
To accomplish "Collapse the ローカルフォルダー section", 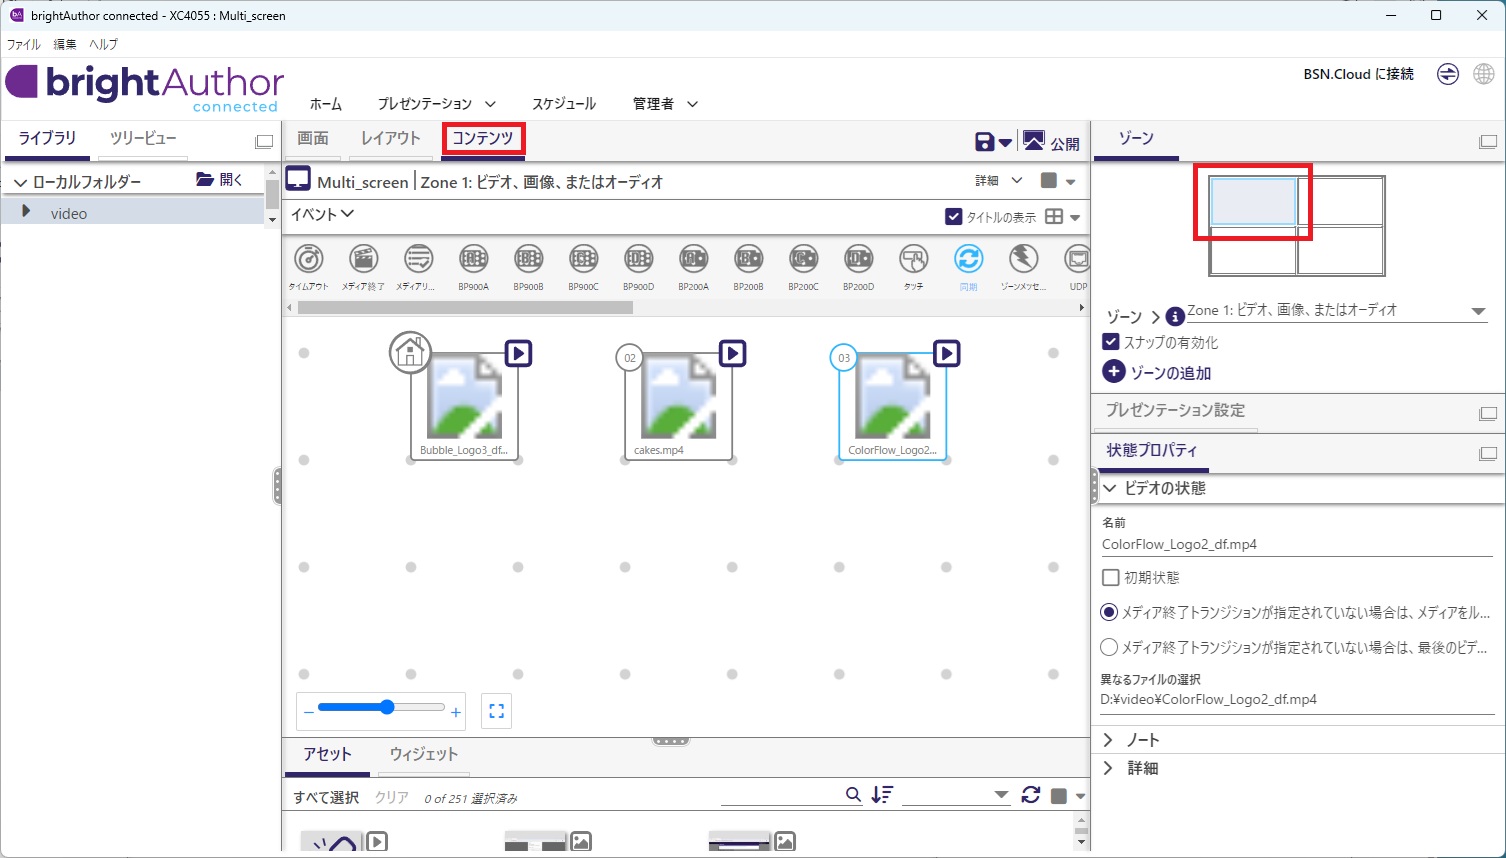I will pyautogui.click(x=20, y=182).
